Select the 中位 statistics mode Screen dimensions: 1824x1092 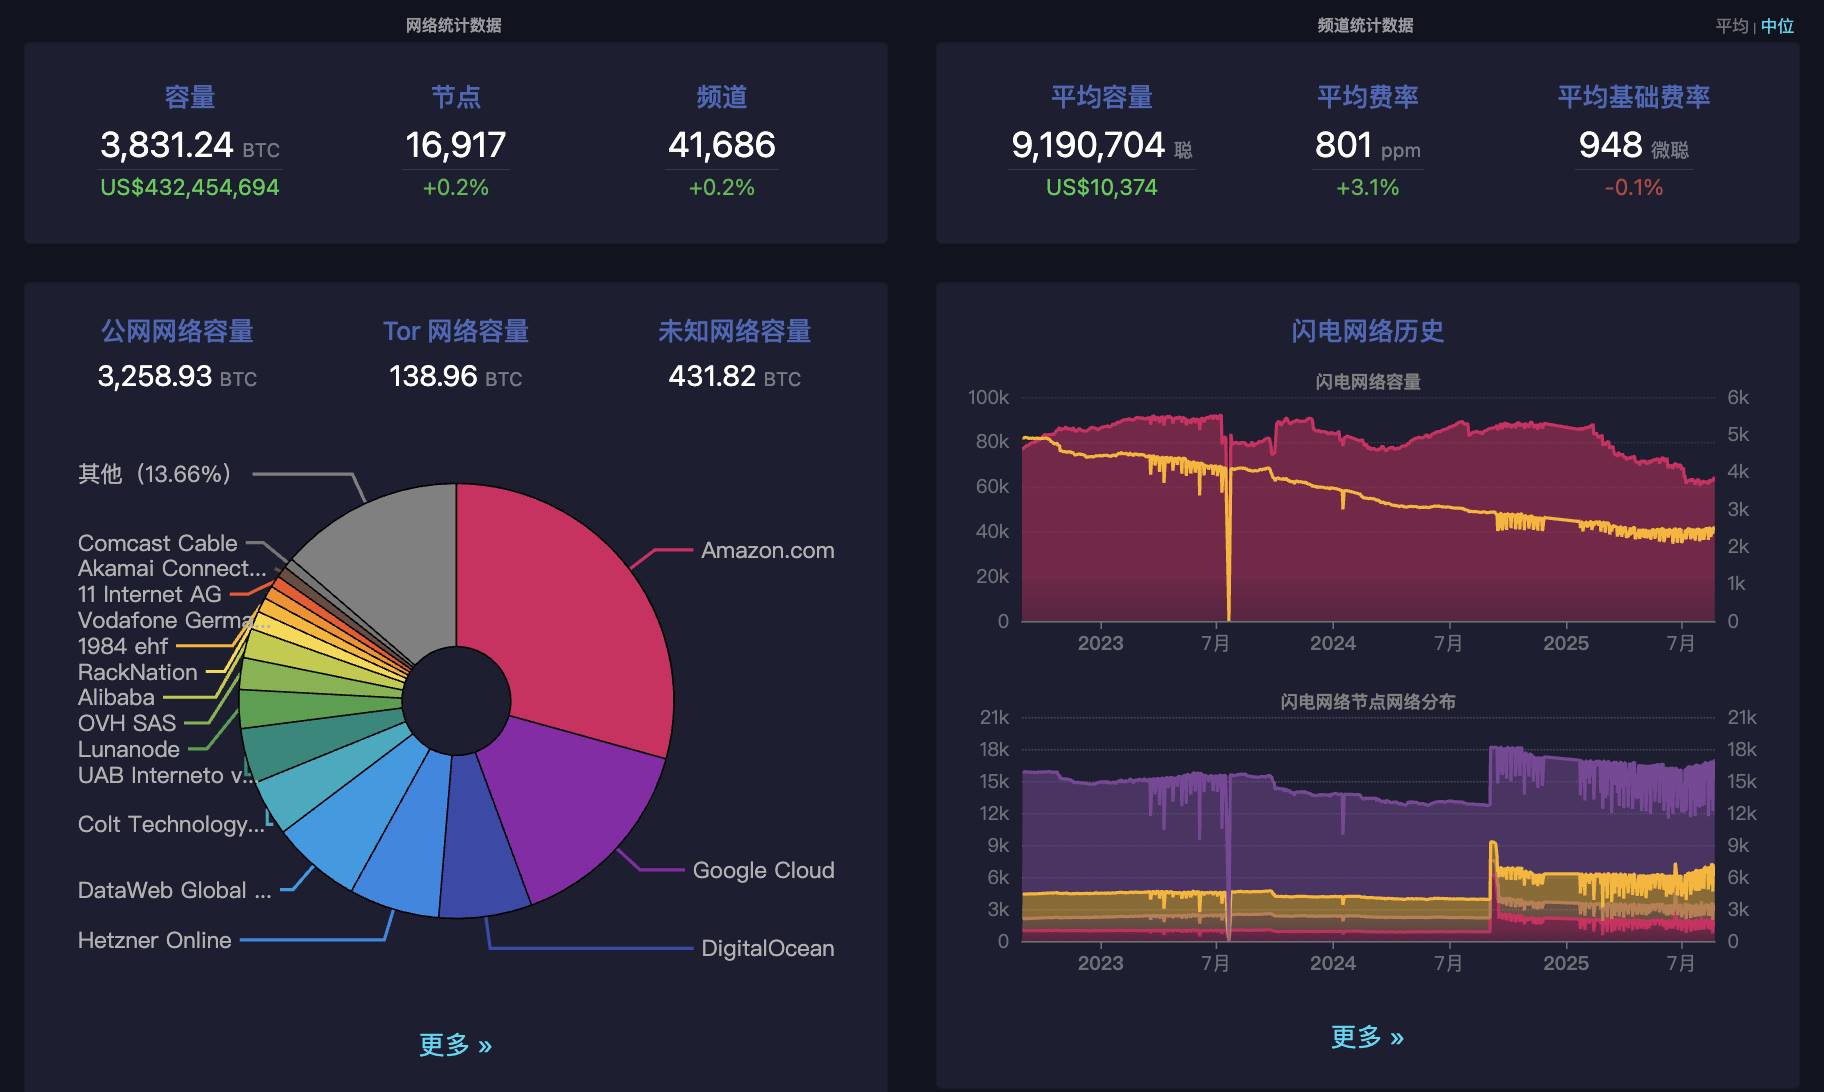1778,26
